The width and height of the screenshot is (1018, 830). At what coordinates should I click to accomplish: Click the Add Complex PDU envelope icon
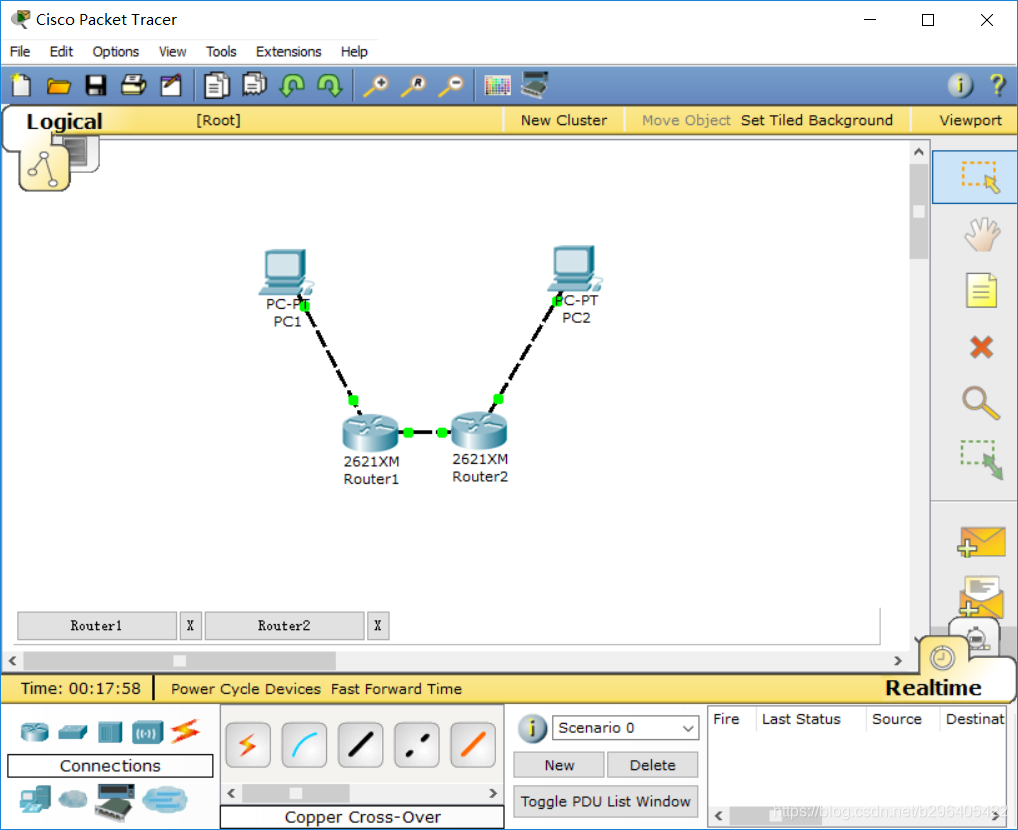[981, 597]
